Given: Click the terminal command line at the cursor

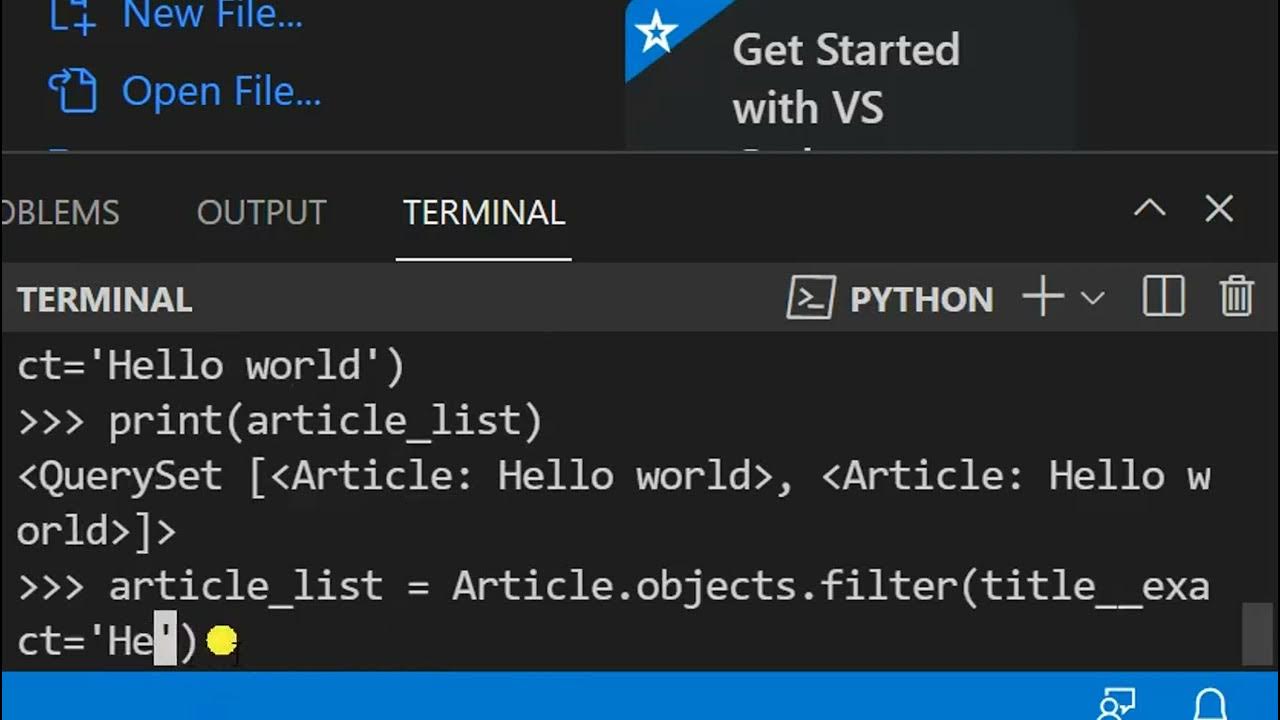Looking at the screenshot, I should [x=165, y=642].
